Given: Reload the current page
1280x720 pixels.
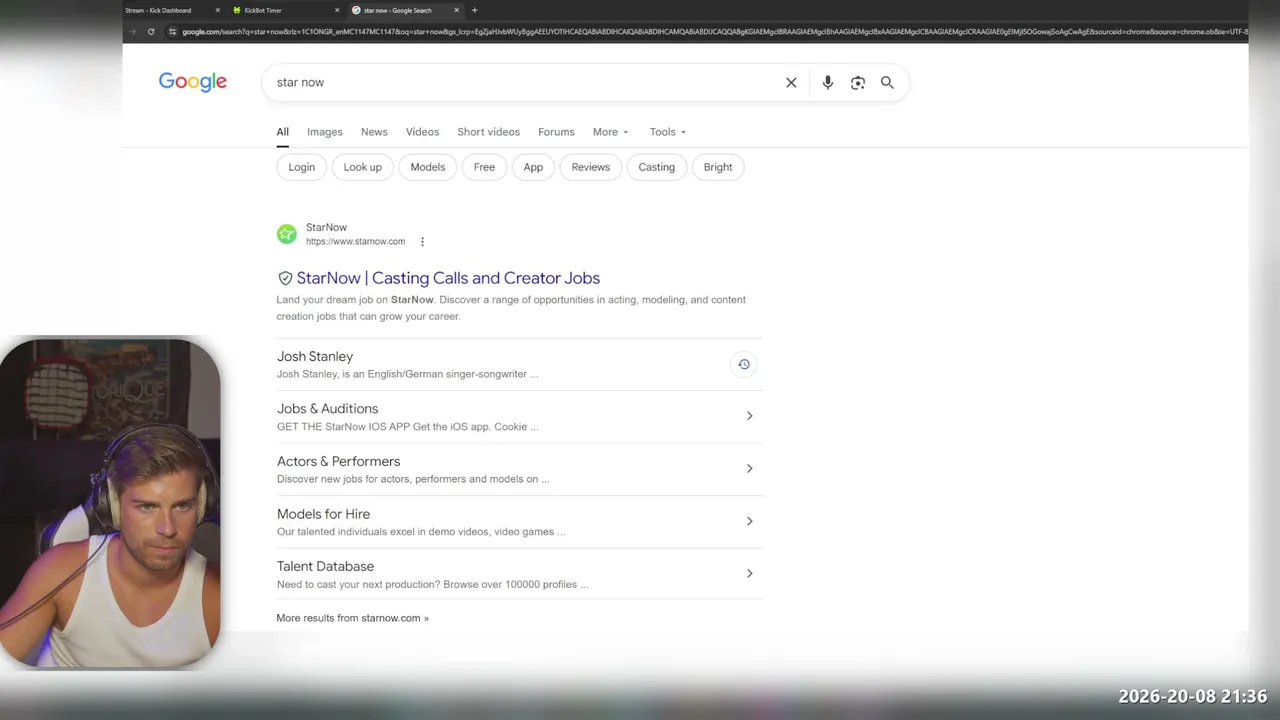Looking at the screenshot, I should pos(151,31).
